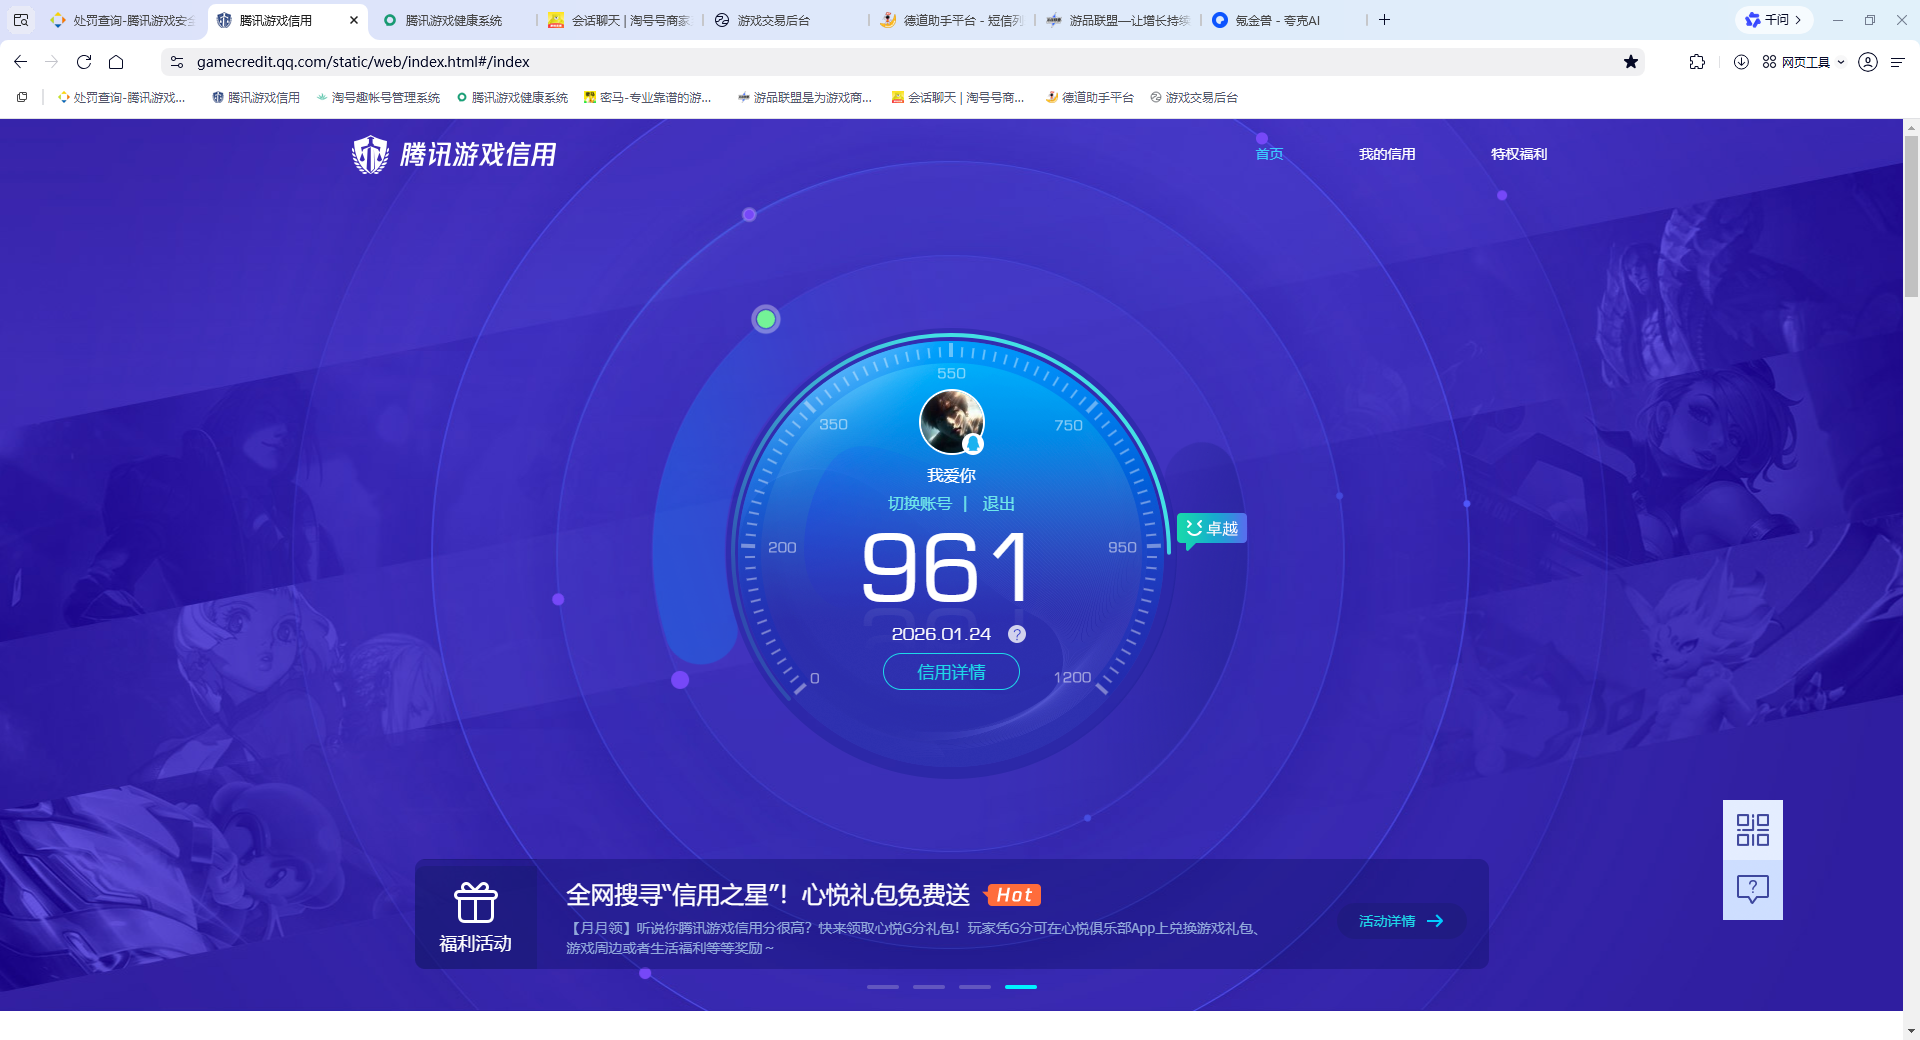
Task: Open the 特权福利 menu item
Action: [x=1518, y=154]
